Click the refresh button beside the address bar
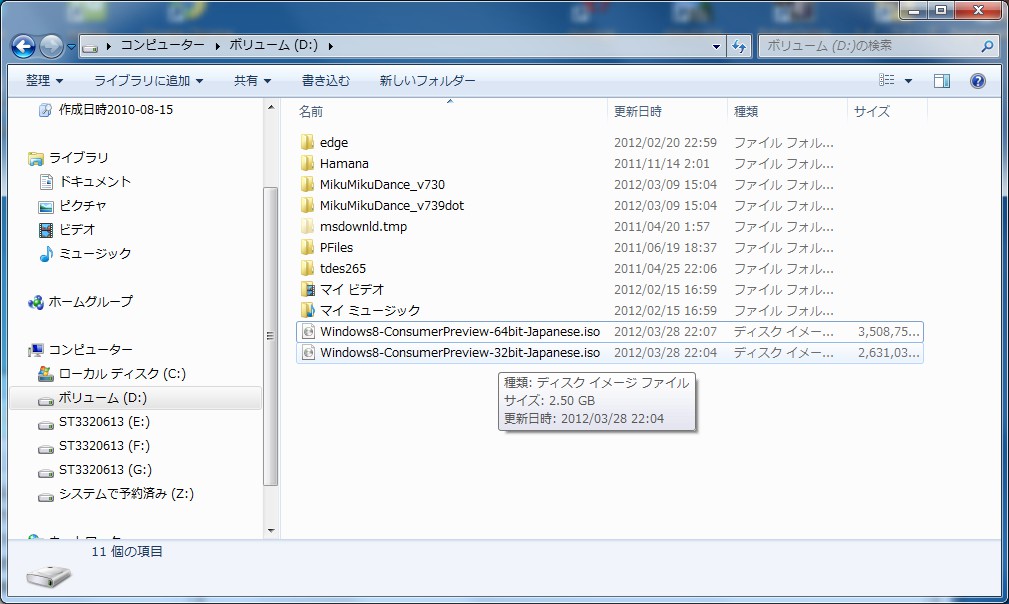 tap(739, 46)
